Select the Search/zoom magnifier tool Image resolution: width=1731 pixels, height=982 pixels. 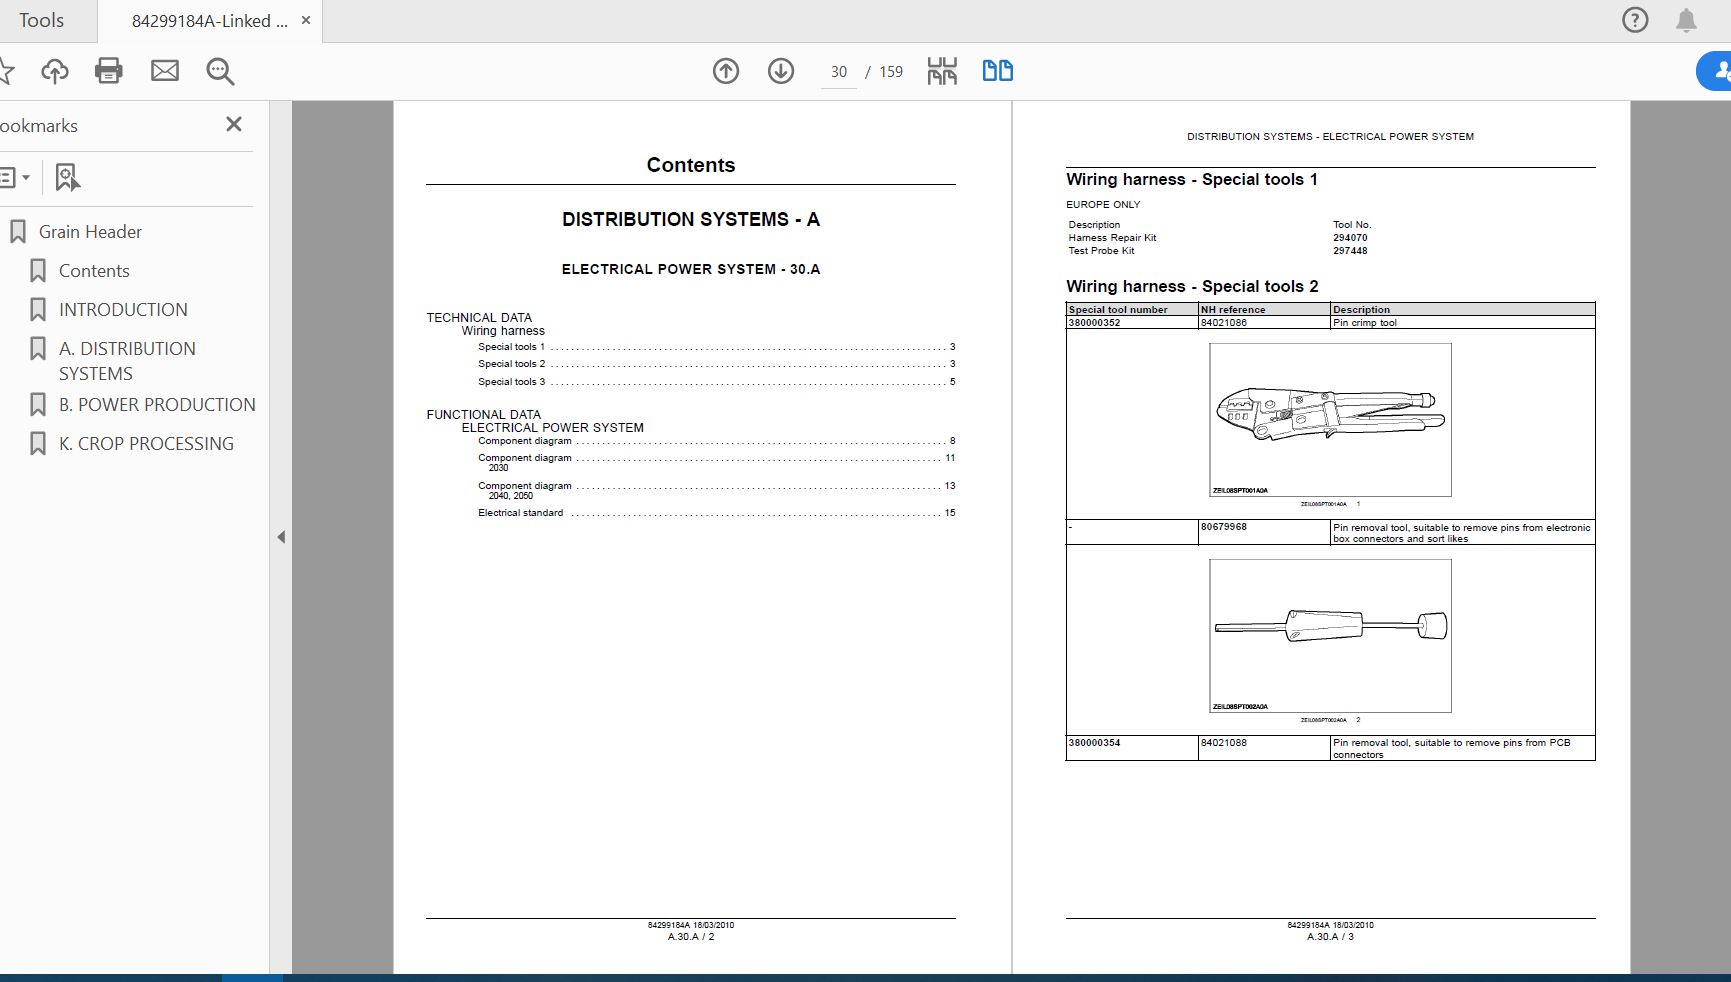[x=220, y=72]
